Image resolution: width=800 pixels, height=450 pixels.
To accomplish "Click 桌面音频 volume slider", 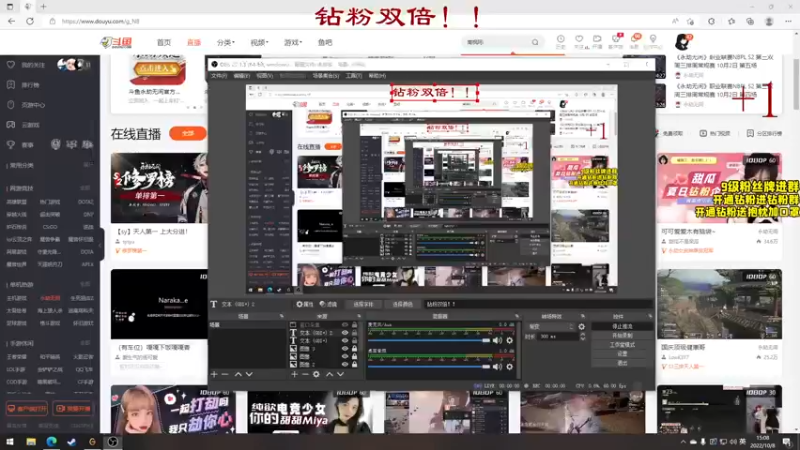I will click(x=429, y=367).
